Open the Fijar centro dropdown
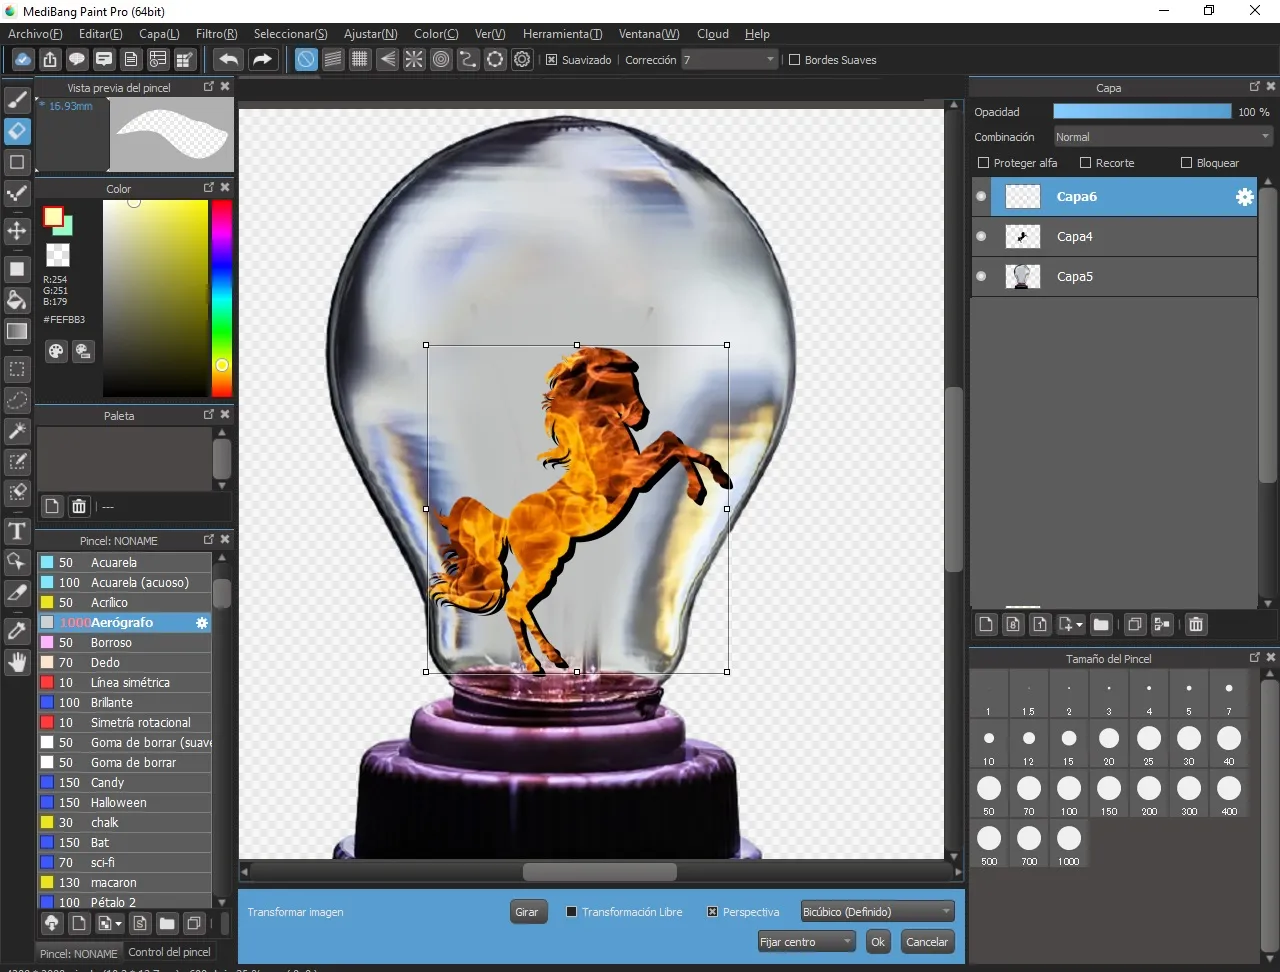 [x=806, y=942]
